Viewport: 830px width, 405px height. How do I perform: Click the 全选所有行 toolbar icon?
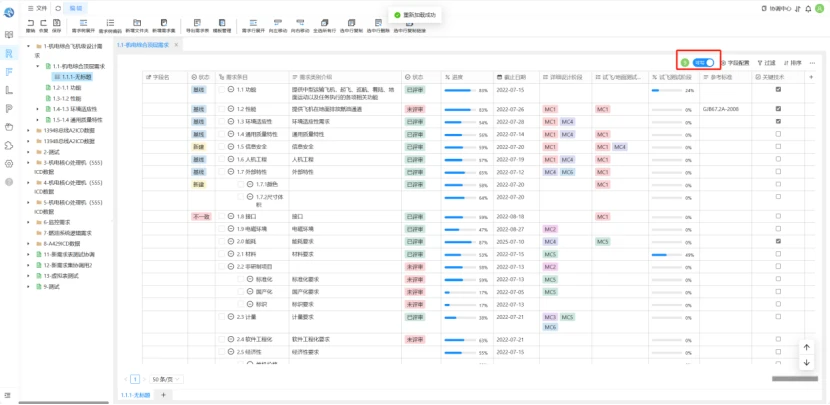tap(324, 23)
